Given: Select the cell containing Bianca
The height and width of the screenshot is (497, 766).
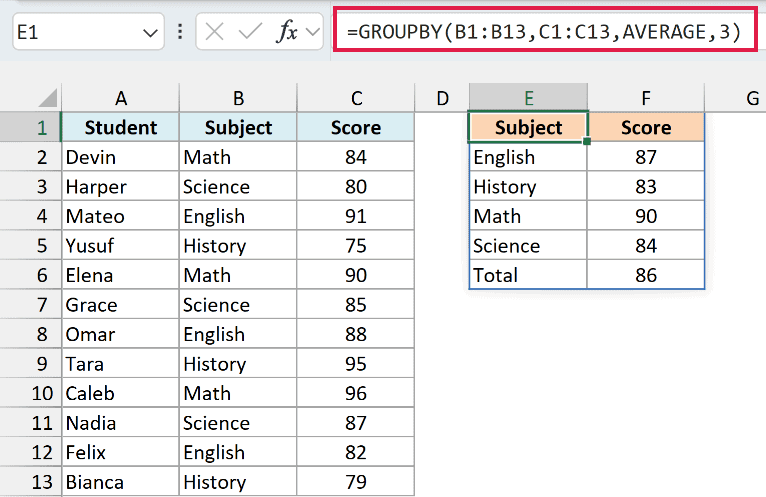Looking at the screenshot, I should point(121,482).
